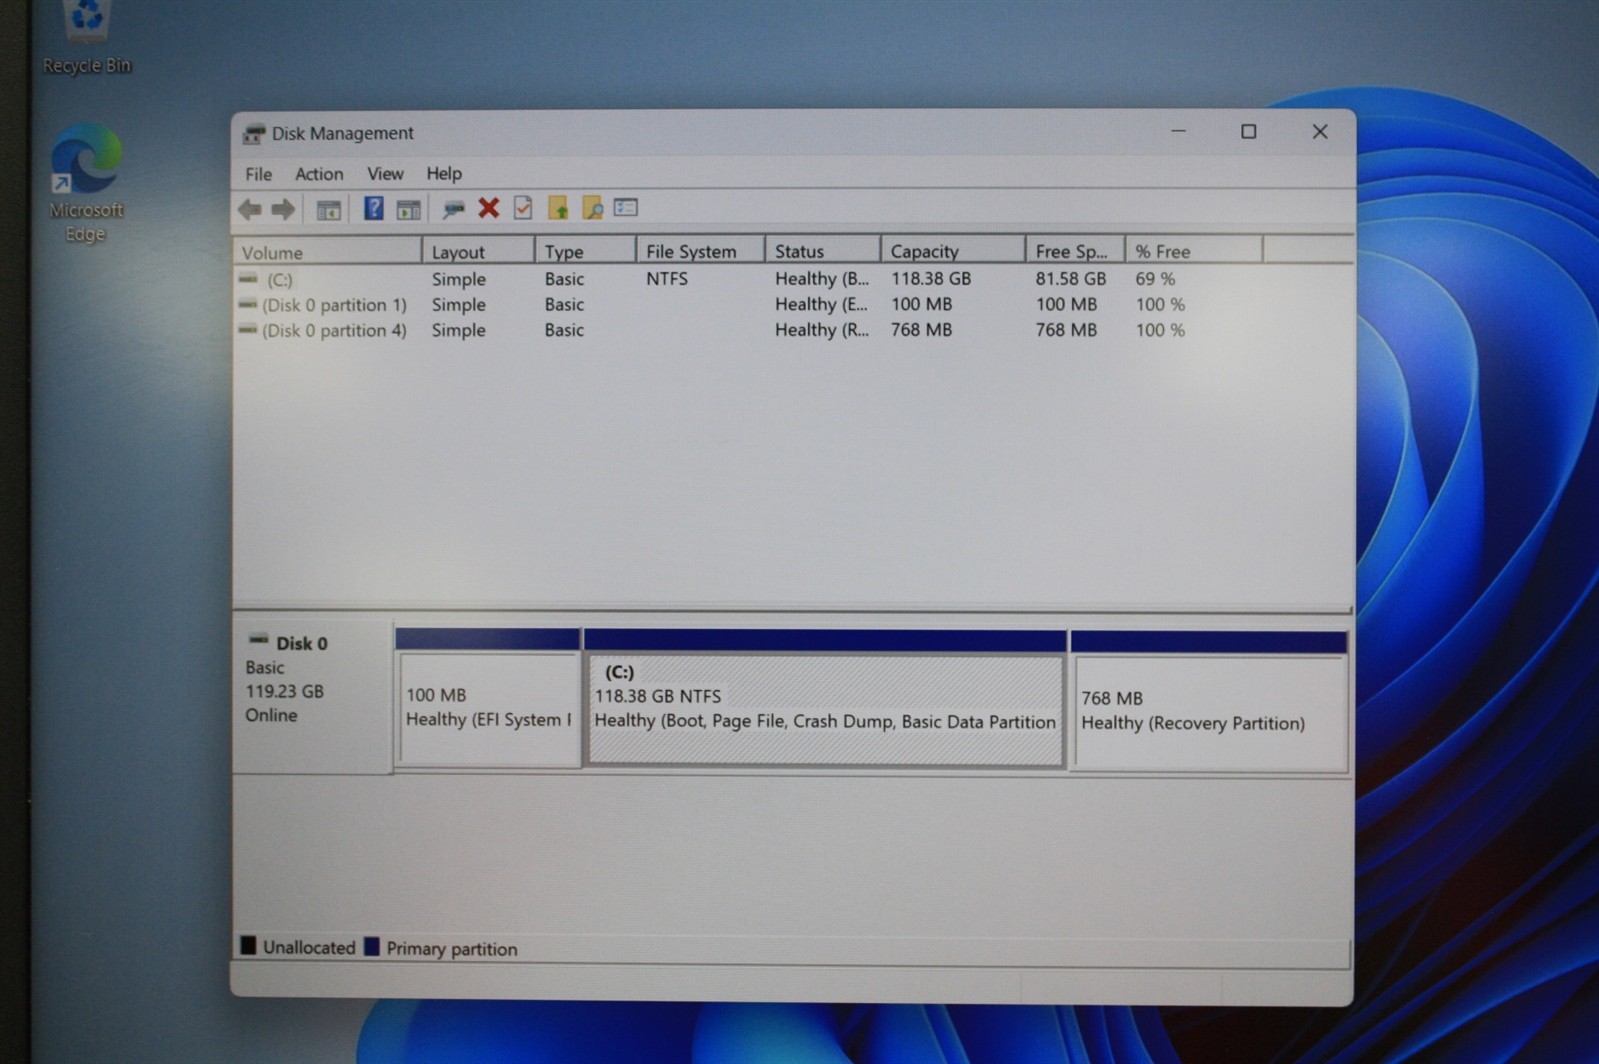Click the Healthy (B... status cell
Viewport: 1599px width, 1064px height.
coord(821,279)
